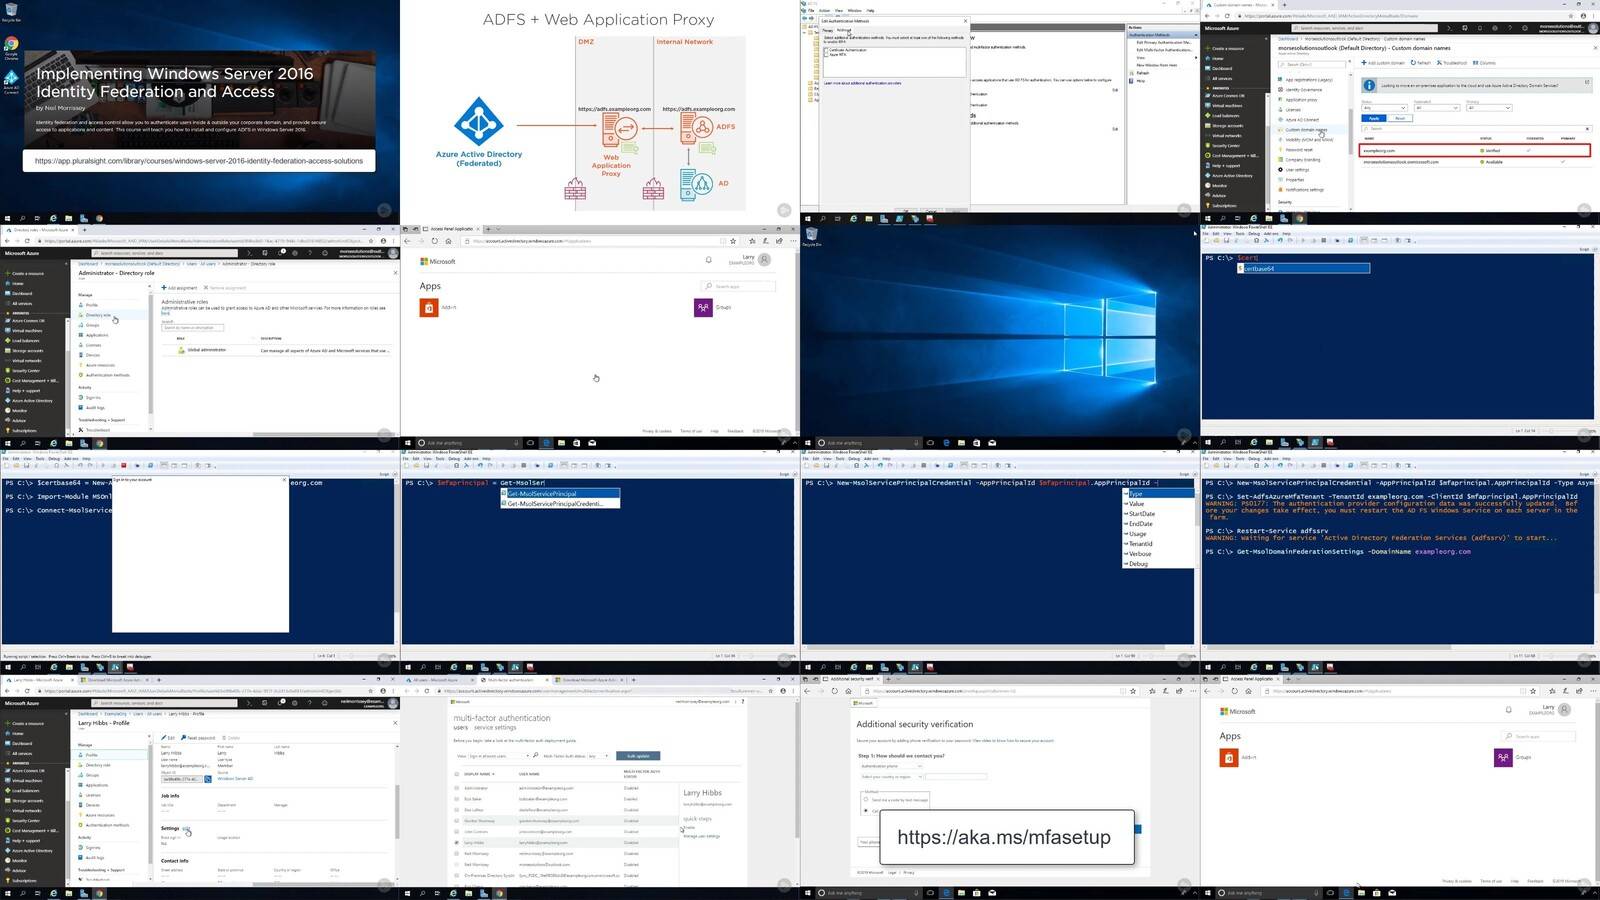Switch to 'service settings' tab on multi-factor page
This screenshot has width=1600, height=900.
point(496,727)
